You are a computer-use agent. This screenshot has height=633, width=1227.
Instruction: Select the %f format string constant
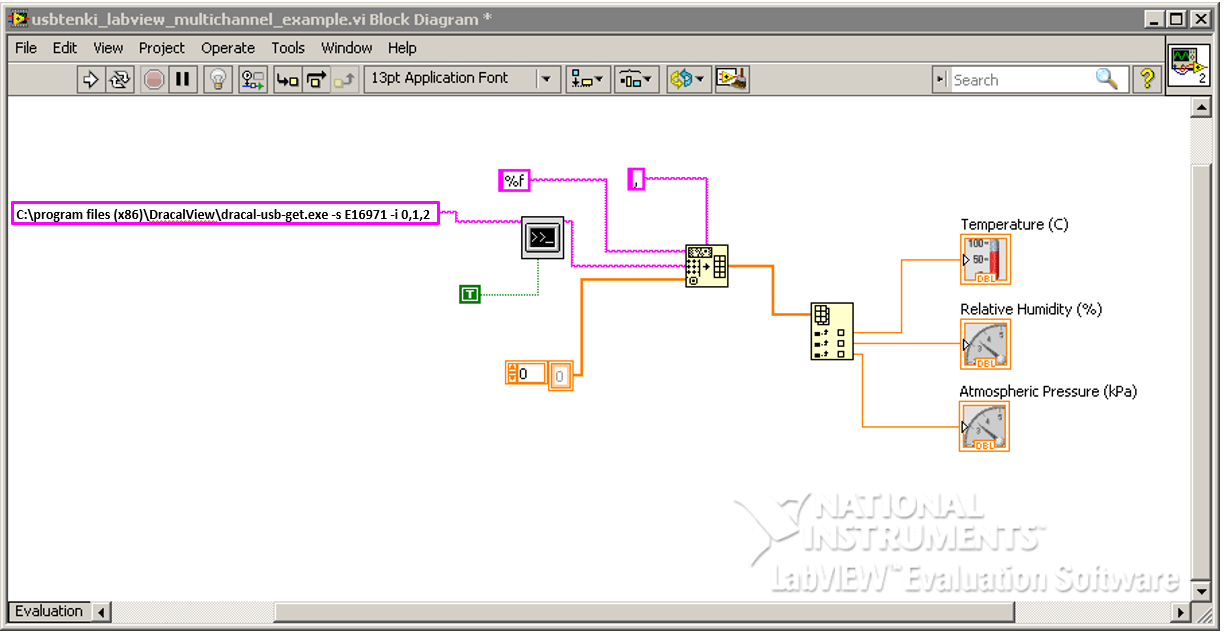(514, 180)
